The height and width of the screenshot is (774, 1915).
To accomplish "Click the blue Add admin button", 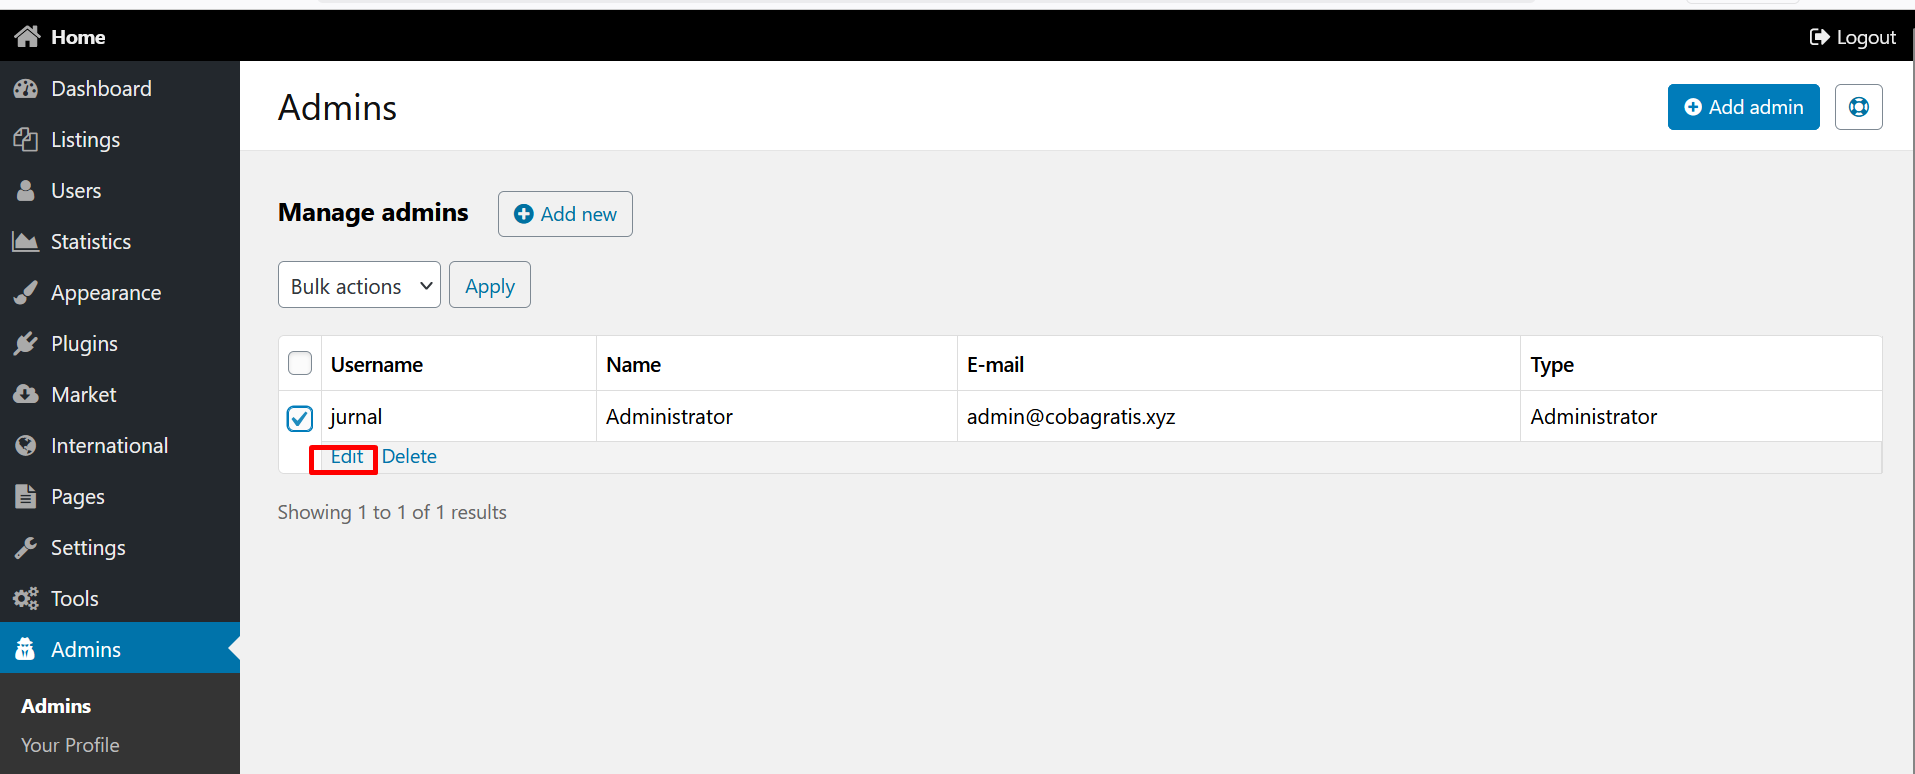I will (1743, 107).
